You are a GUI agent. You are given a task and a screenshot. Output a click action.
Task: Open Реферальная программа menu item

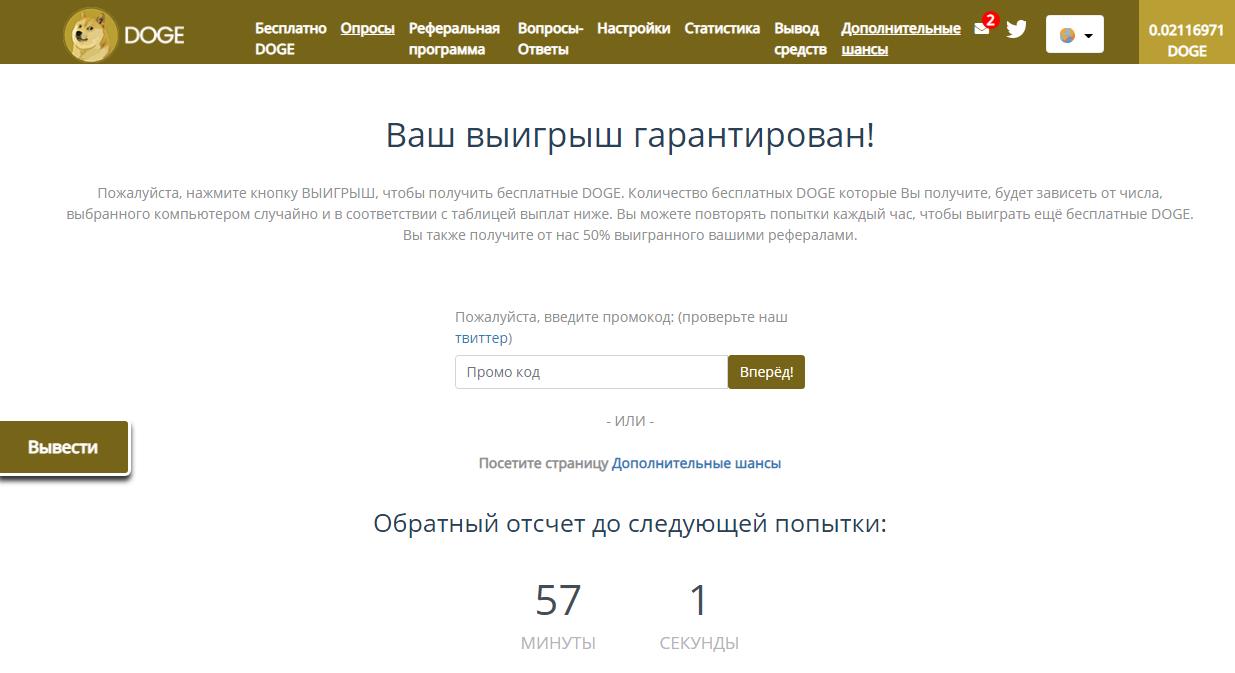[x=454, y=39]
